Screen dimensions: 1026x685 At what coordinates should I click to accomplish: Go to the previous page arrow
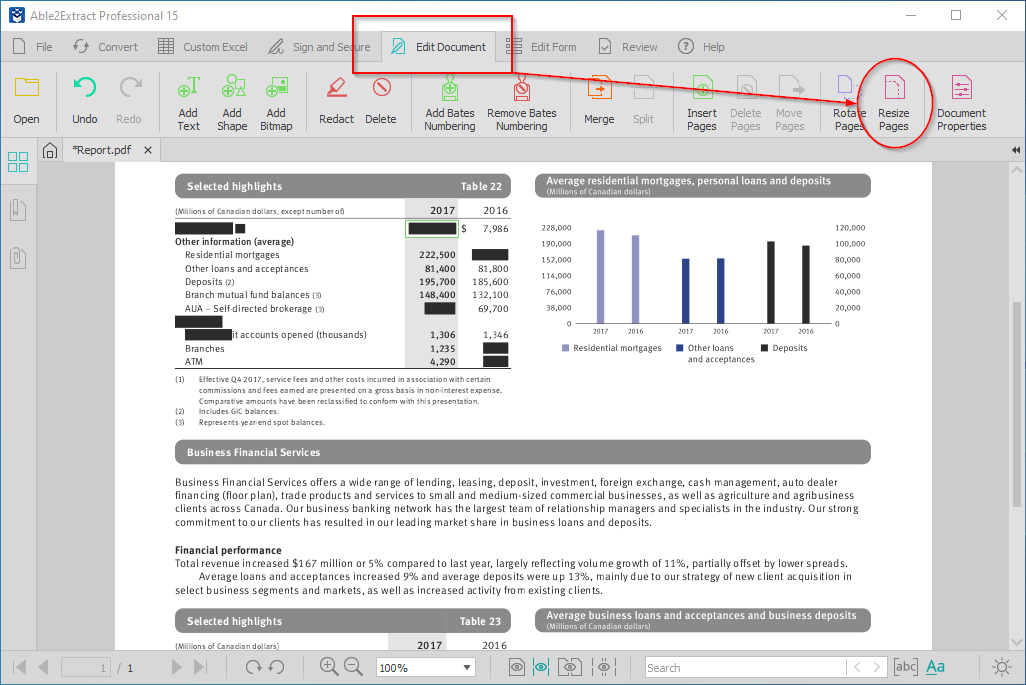[x=43, y=667]
